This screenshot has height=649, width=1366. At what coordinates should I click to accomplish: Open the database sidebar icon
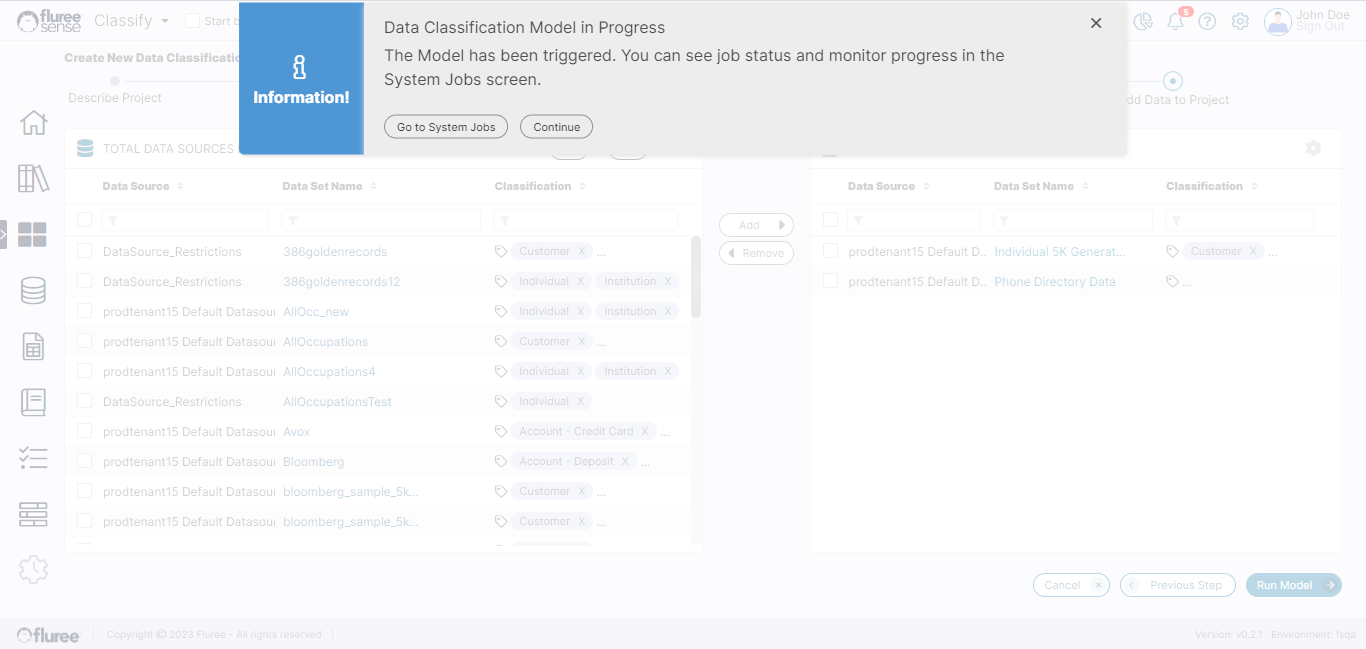coord(33,290)
